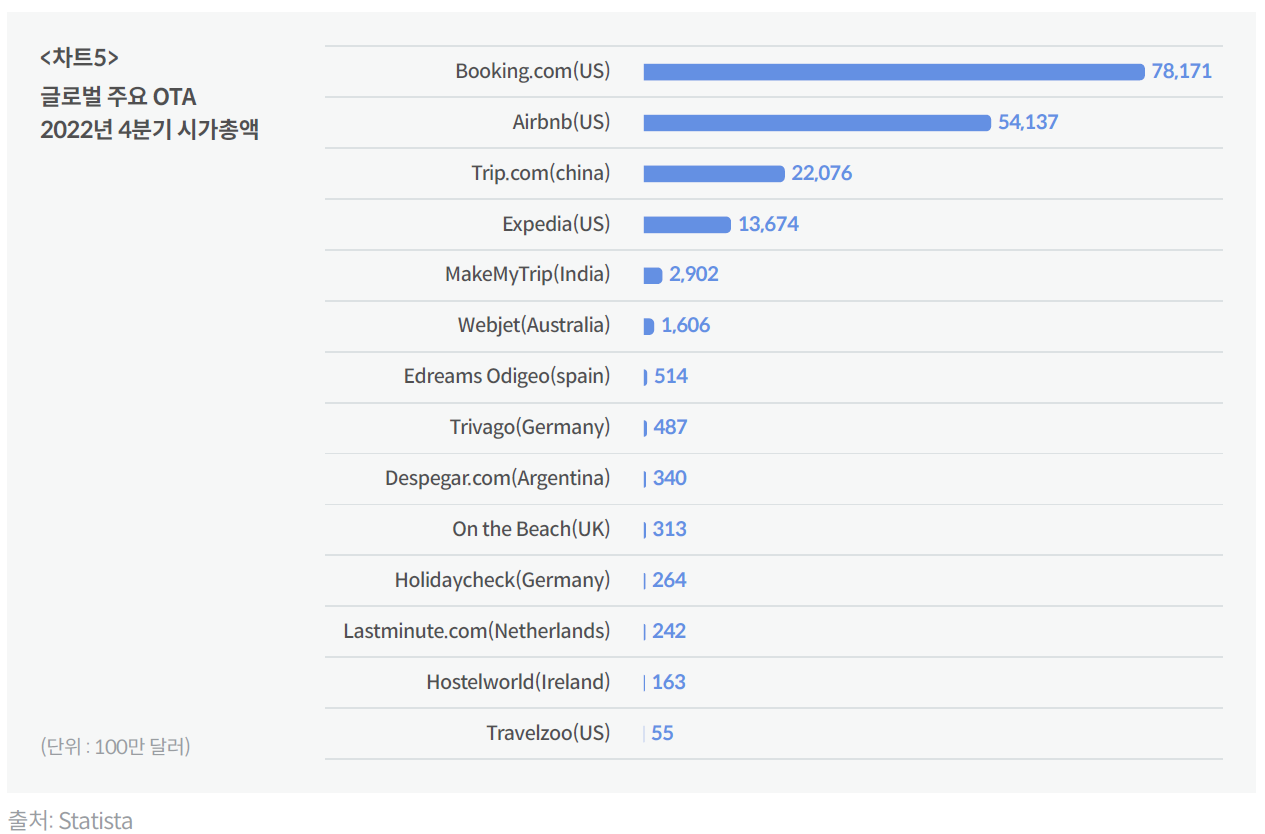Select the Expedia bar in chart
The width and height of the screenshot is (1265, 834).
pyautogui.click(x=687, y=224)
